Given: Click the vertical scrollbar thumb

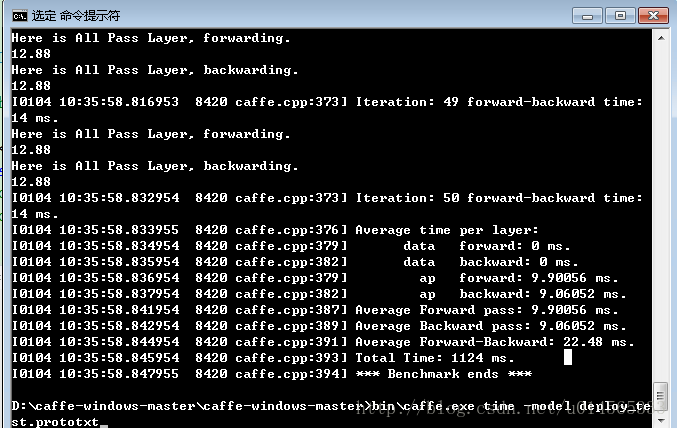Looking at the screenshot, I should 660,396.
